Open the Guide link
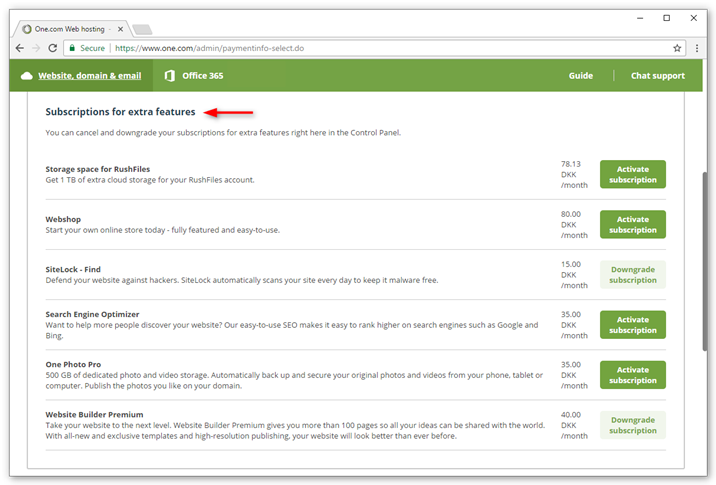 tap(581, 76)
